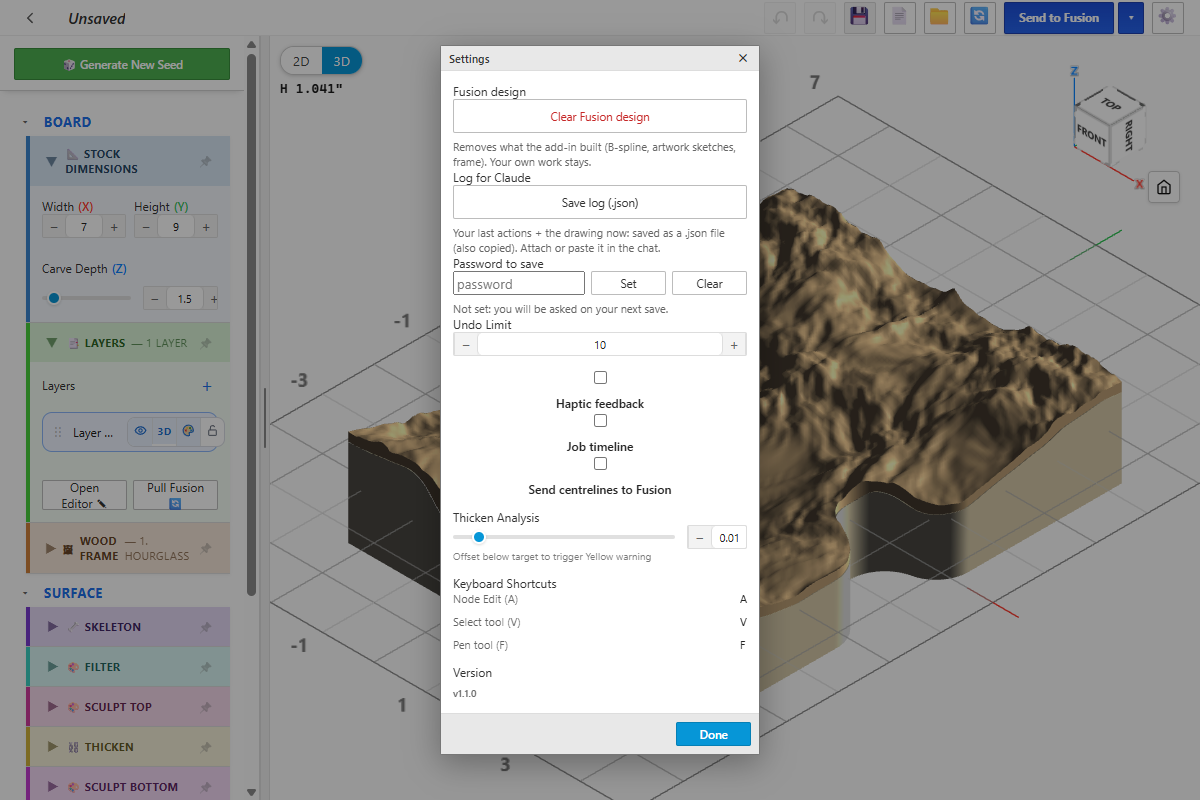This screenshot has width=1200, height=800.
Task: Expand the Thicken section
Action: click(52, 747)
